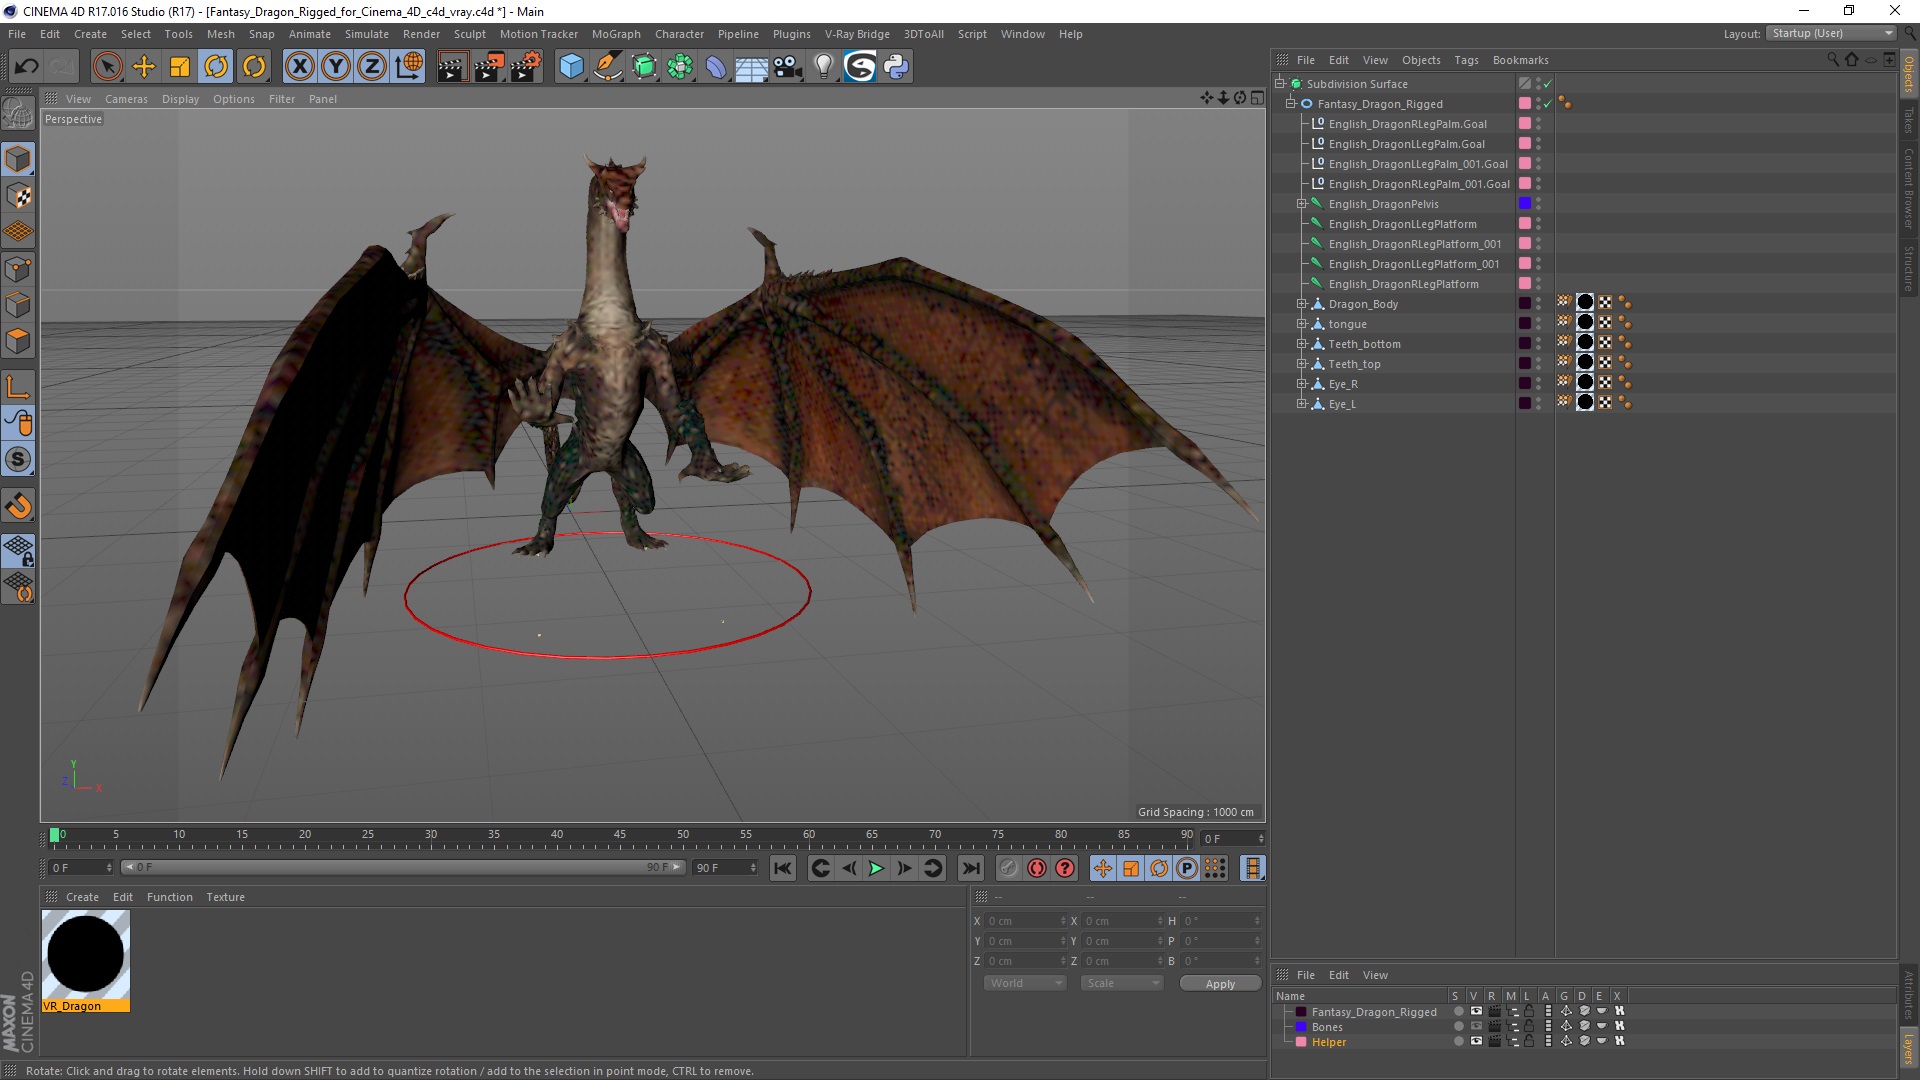
Task: Toggle Z axis lock
Action: (x=372, y=67)
